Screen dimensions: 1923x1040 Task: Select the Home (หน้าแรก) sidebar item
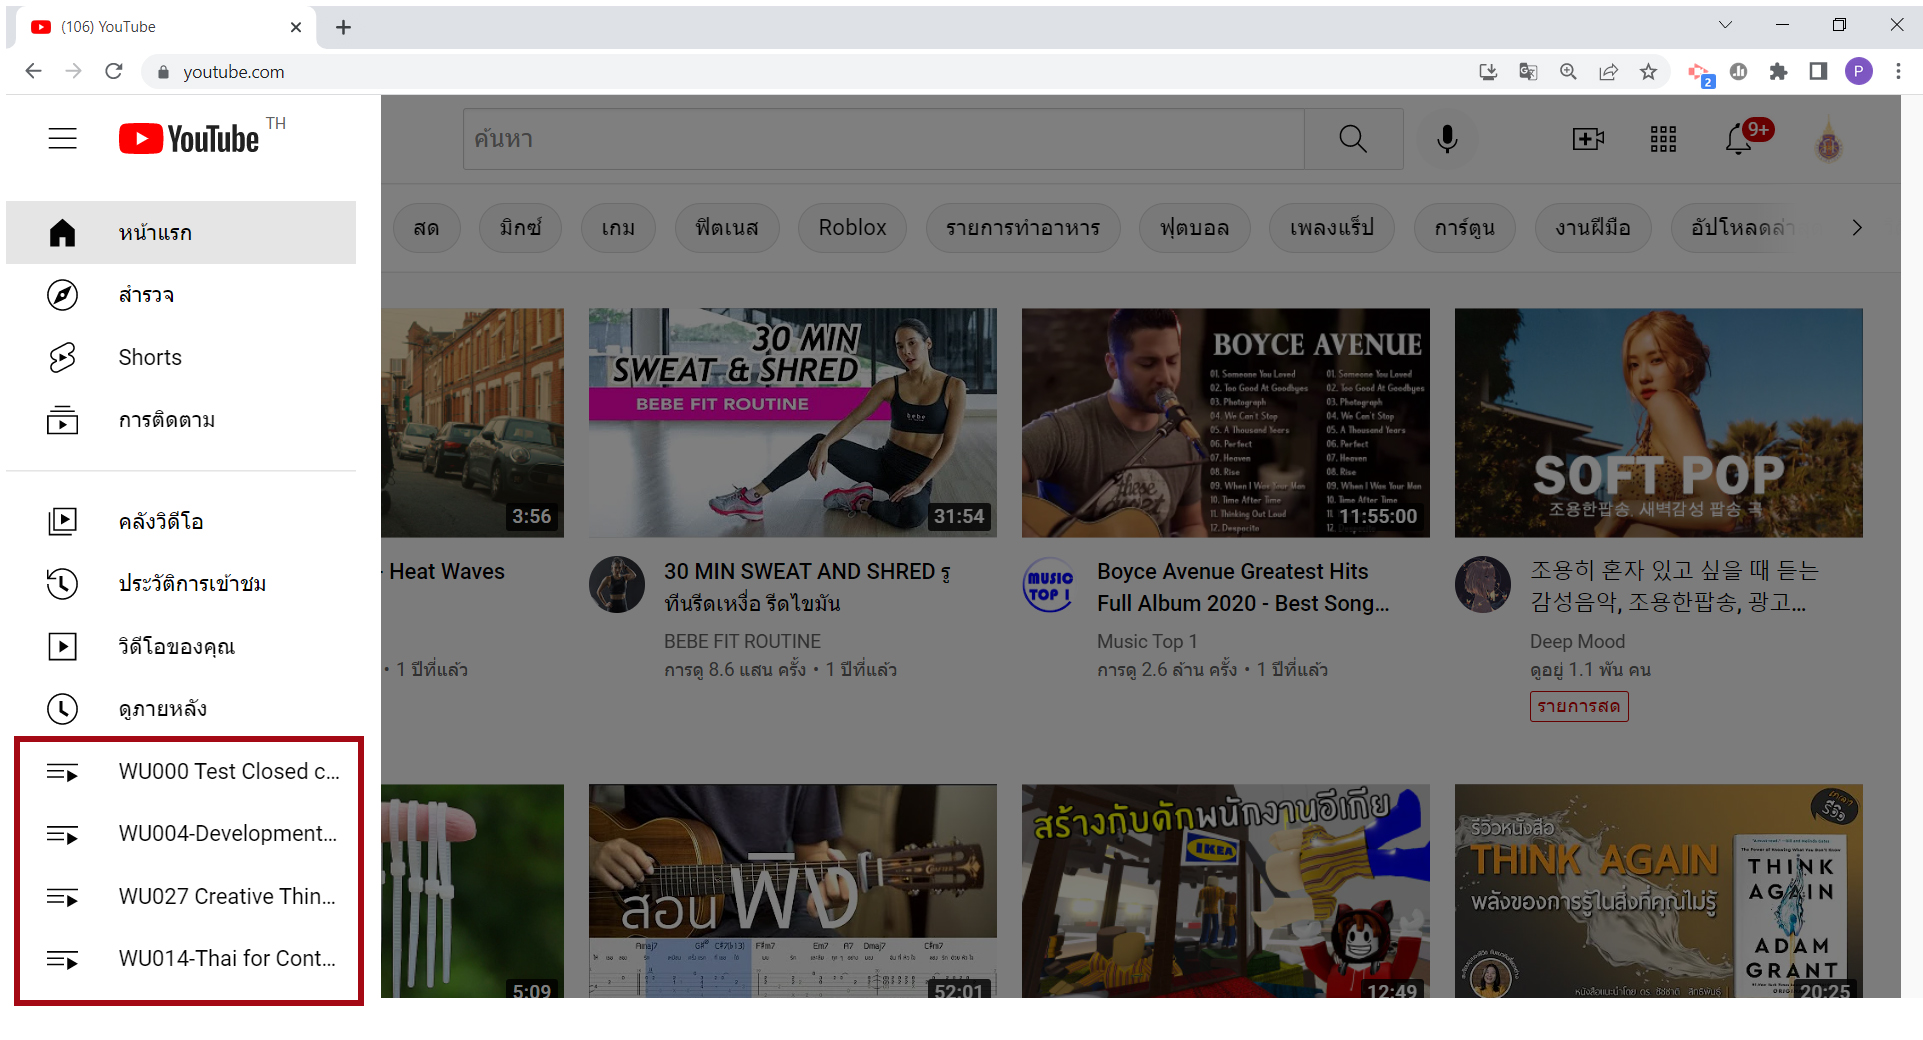[181, 232]
